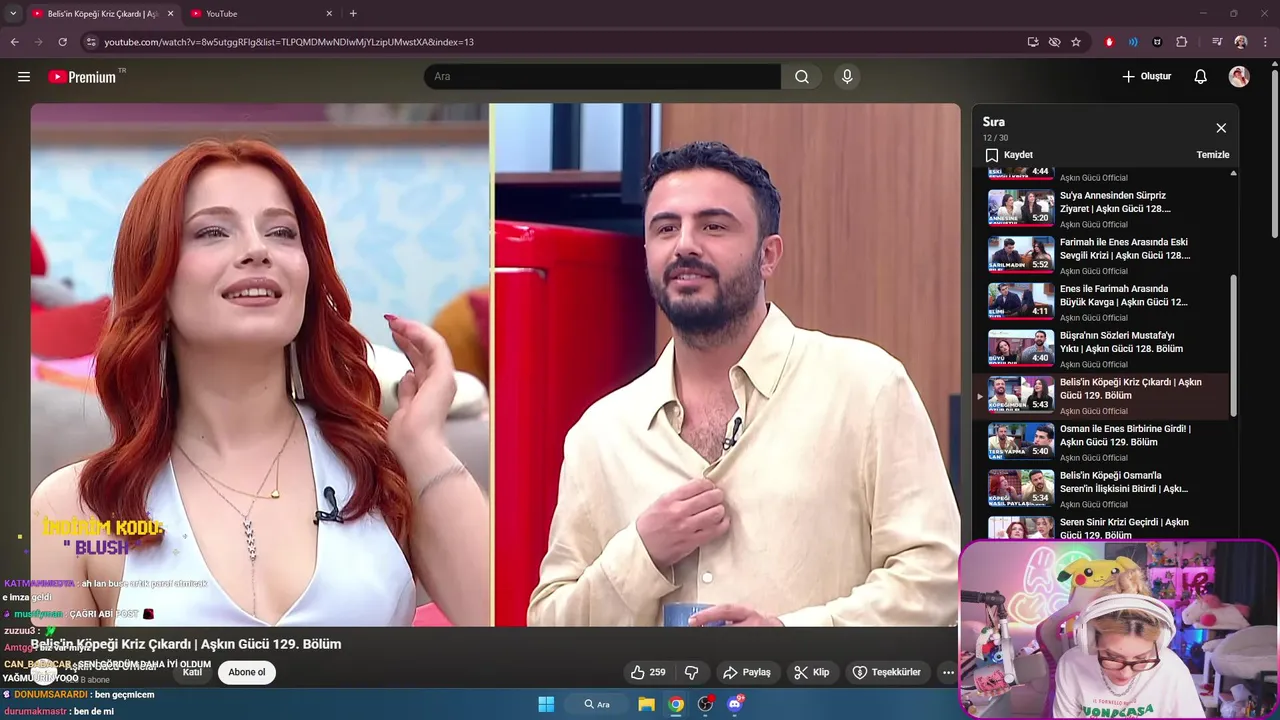Open the Oluştur create menu
Viewport: 1280px width, 720px height.
click(x=1147, y=77)
